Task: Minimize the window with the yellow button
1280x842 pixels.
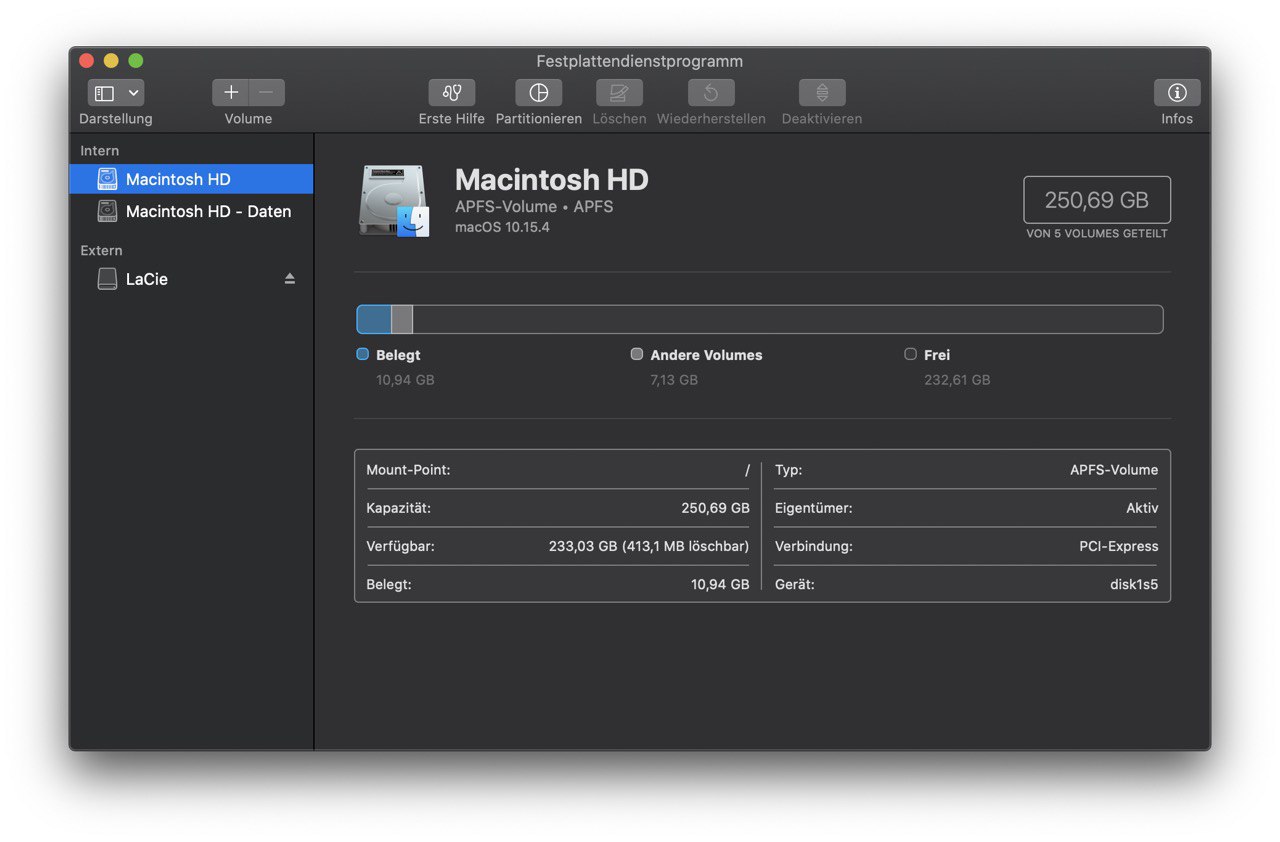Action: tap(111, 61)
